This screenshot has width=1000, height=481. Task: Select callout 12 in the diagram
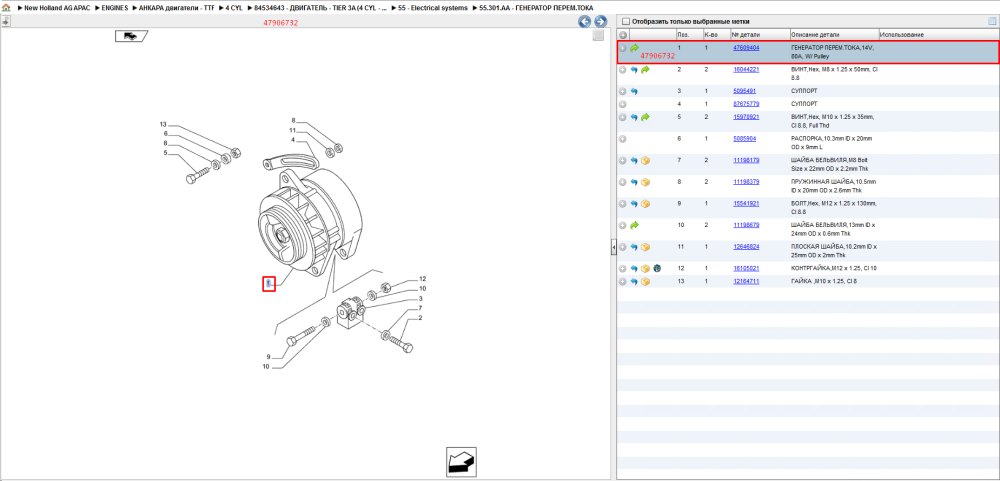point(422,279)
